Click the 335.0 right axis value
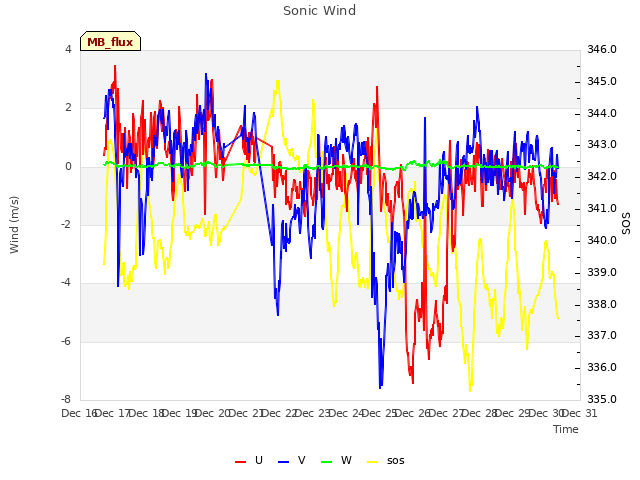Viewport: 640px width, 480px height. click(602, 399)
